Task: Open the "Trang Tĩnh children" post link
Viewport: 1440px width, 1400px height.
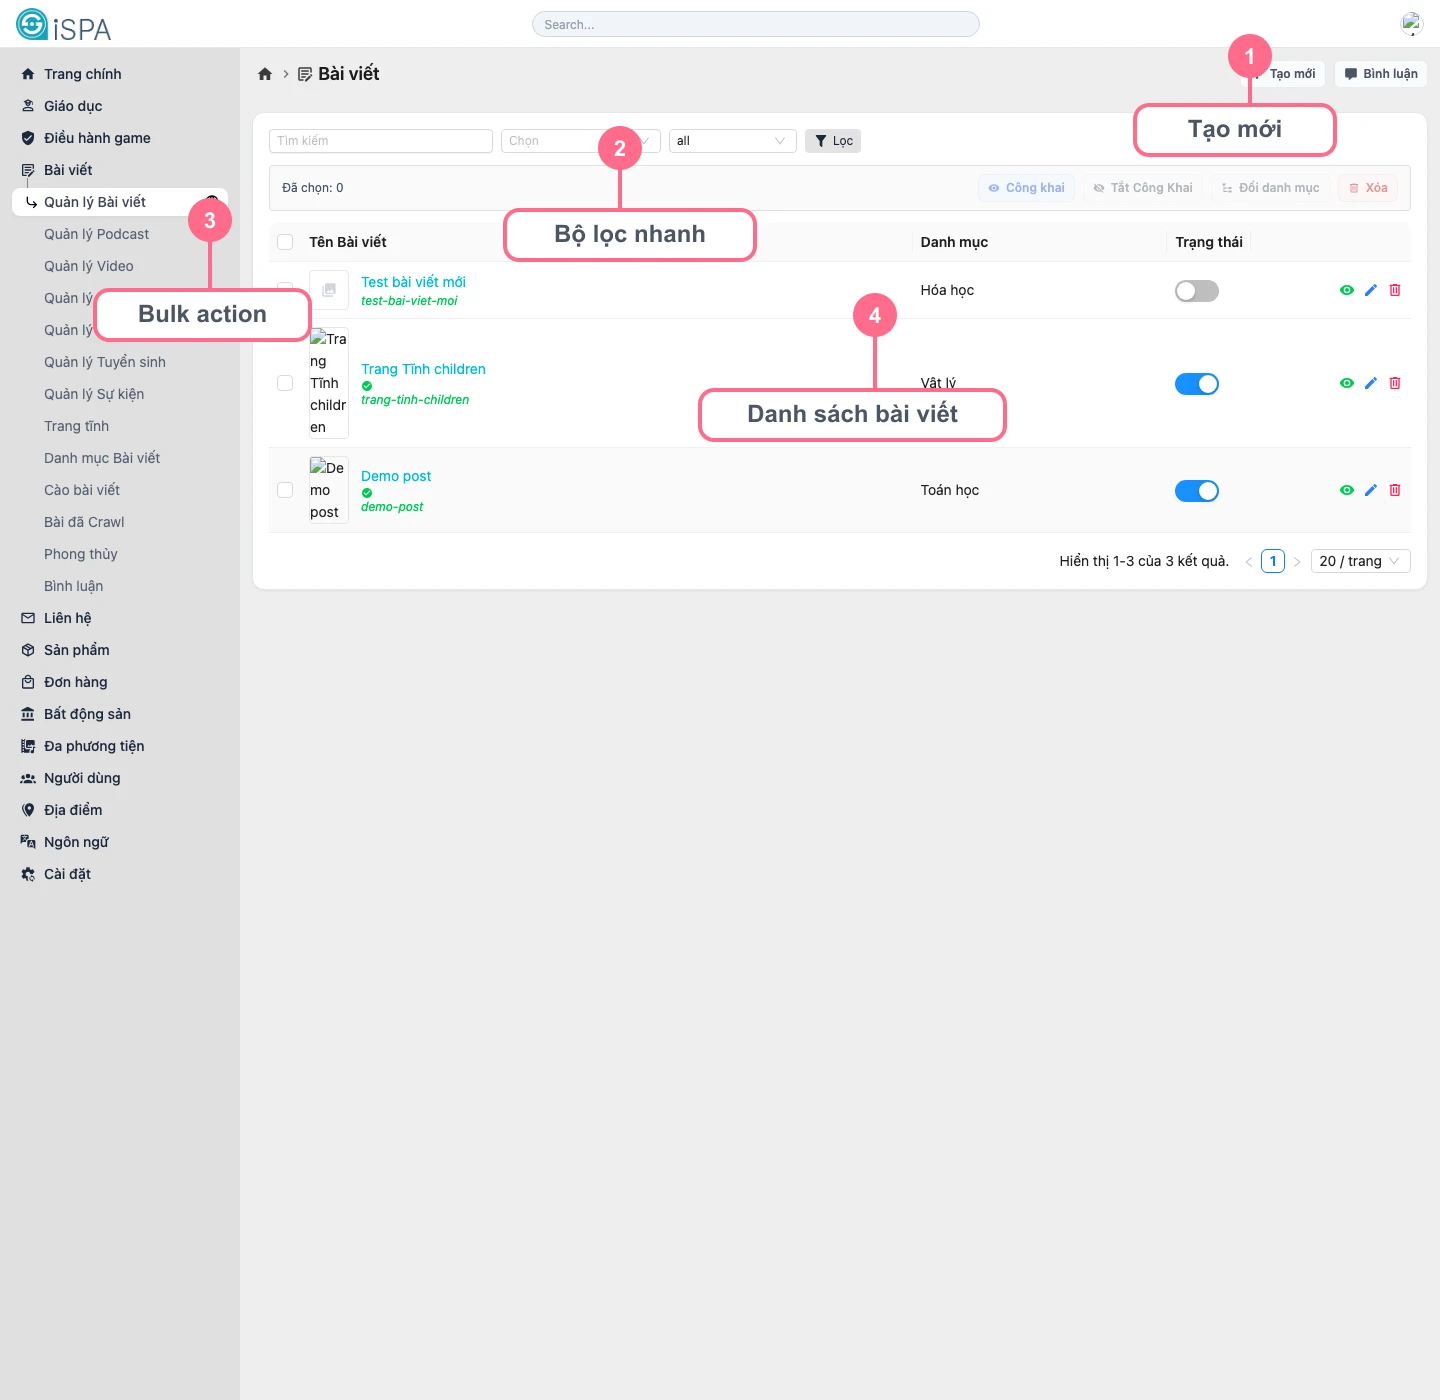Action: (423, 369)
